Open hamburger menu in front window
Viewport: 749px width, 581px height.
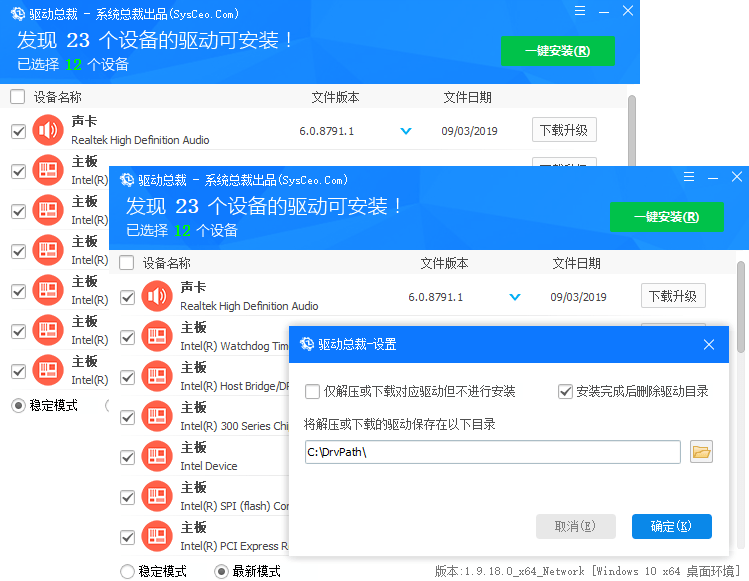689,177
